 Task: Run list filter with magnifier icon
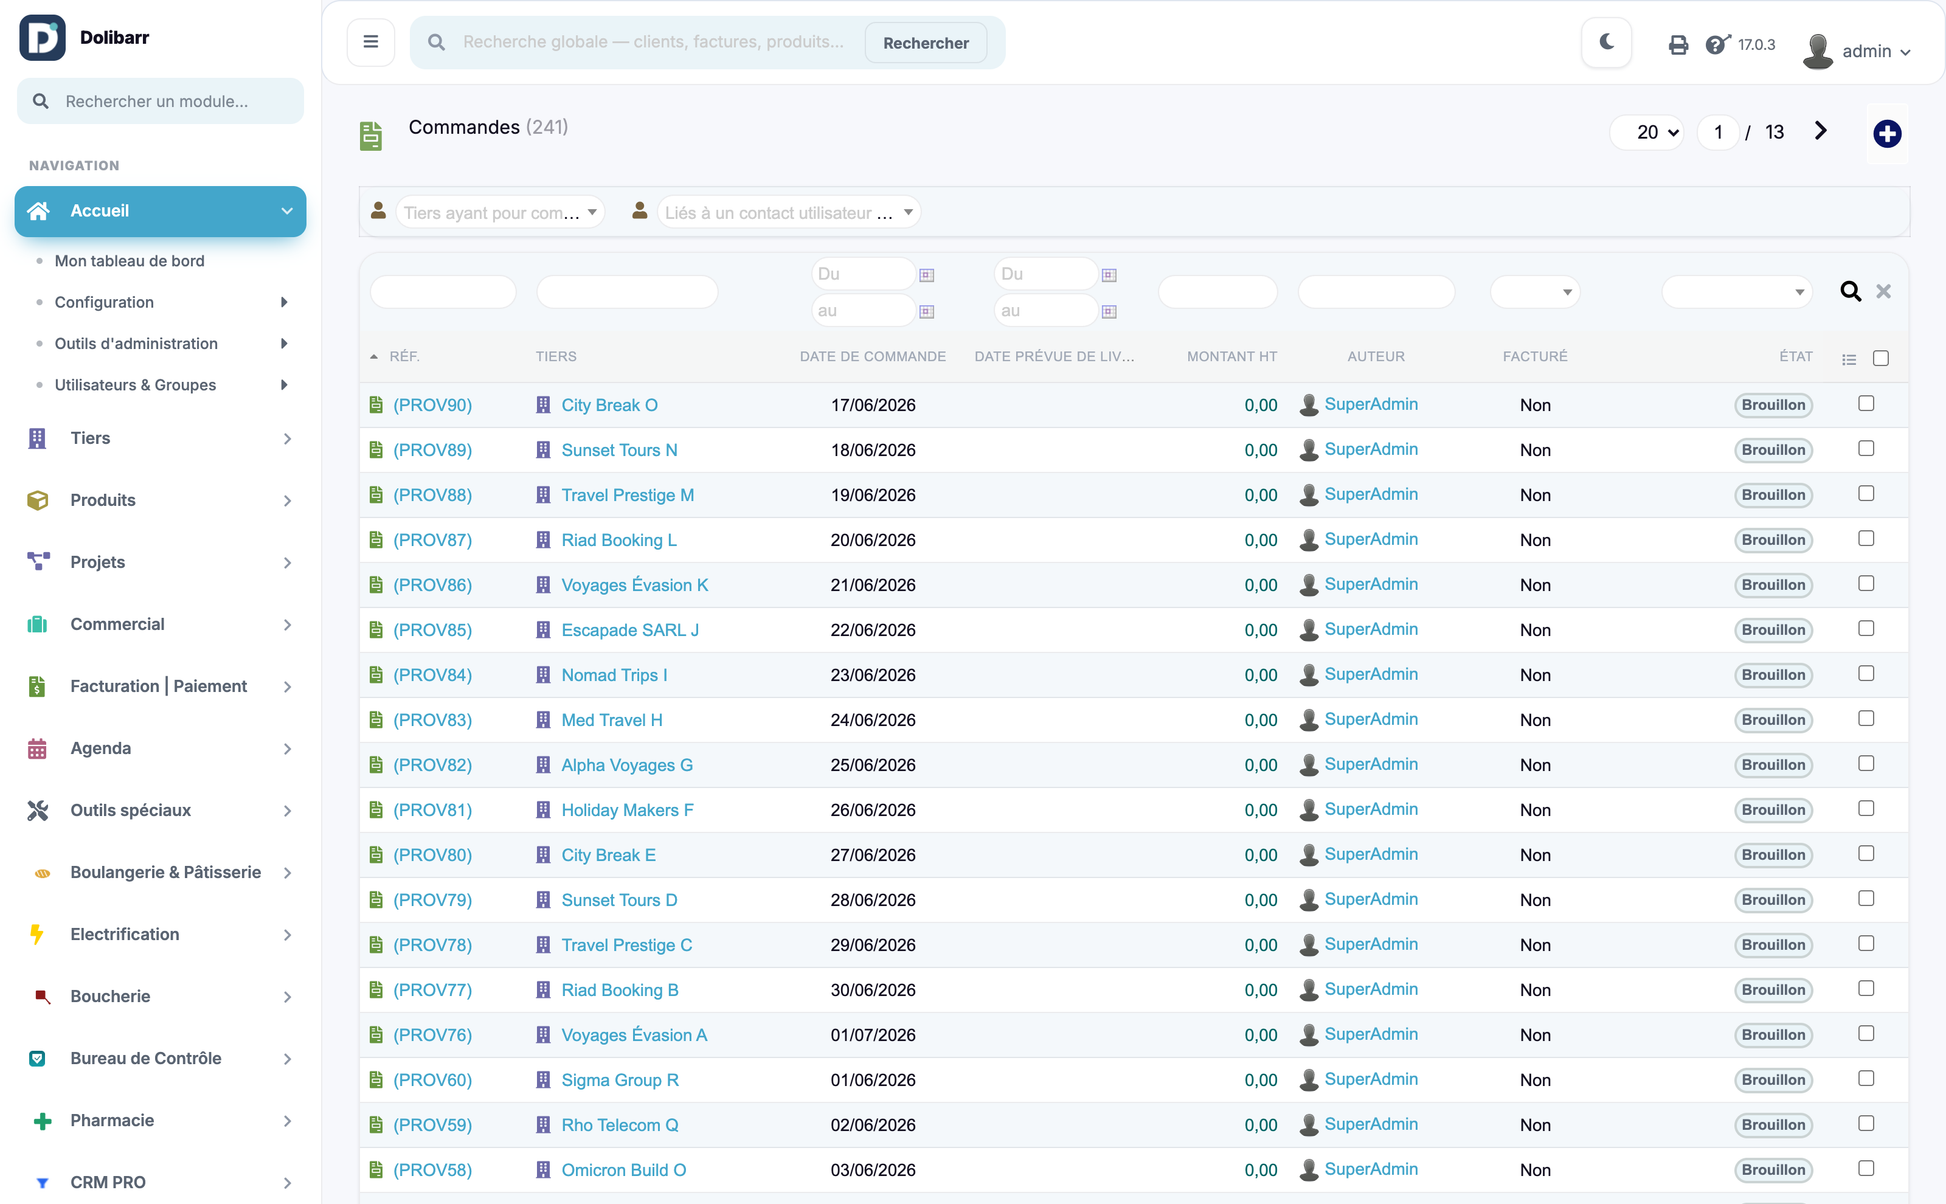(x=1851, y=291)
